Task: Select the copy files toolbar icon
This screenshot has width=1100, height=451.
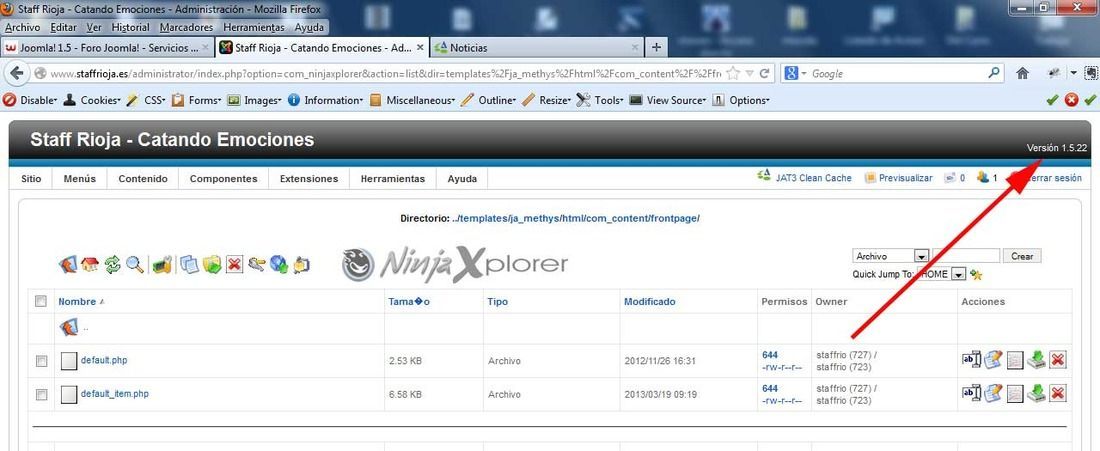Action: (x=189, y=264)
